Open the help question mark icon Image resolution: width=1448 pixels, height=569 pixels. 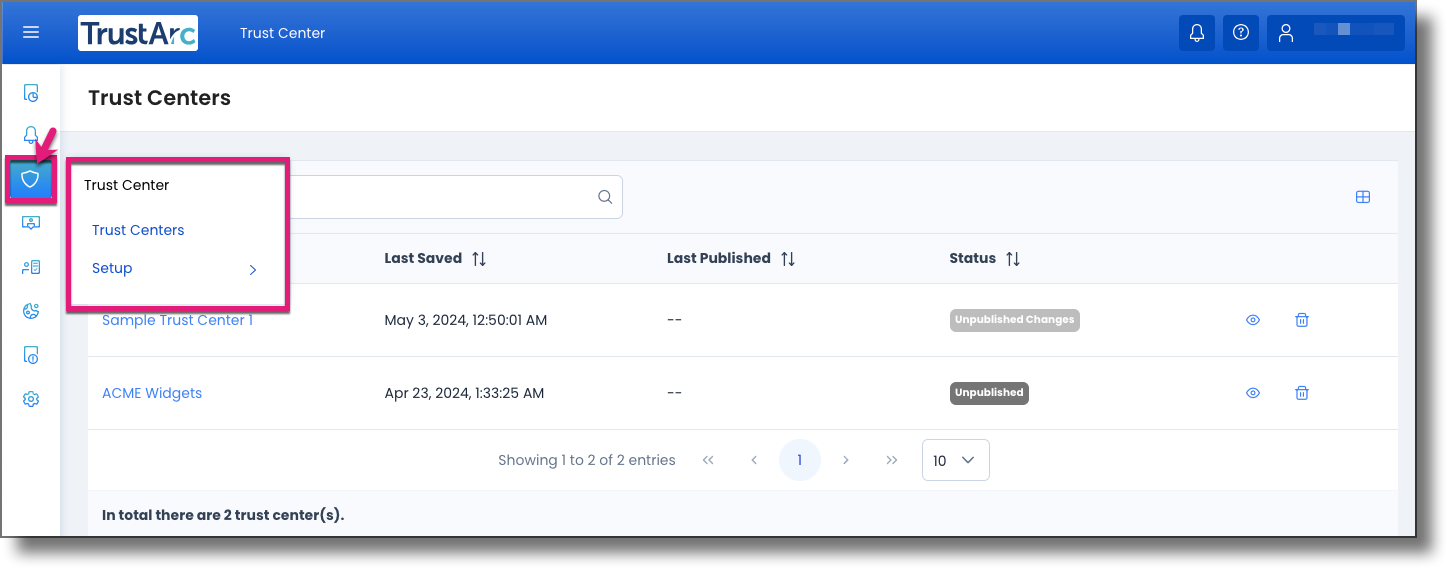coord(1241,33)
